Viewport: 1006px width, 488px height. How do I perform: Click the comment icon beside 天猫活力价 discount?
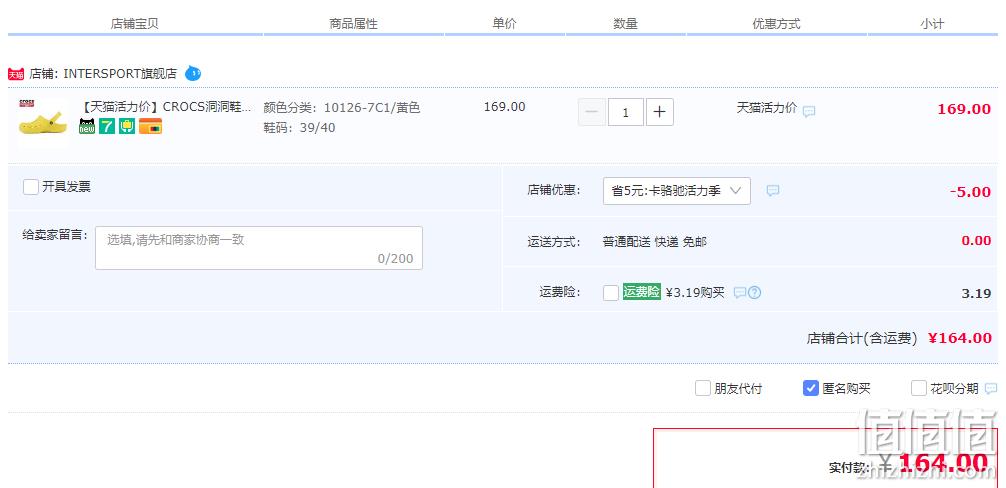[809, 112]
